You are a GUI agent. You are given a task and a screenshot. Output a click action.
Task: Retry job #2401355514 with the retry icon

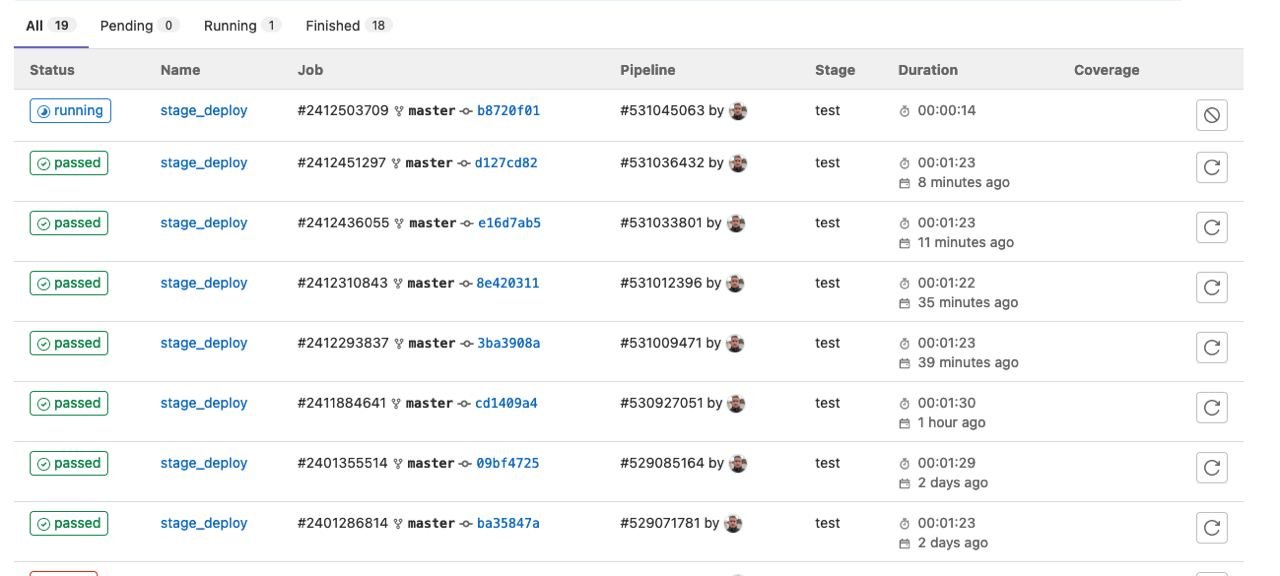tap(1211, 467)
